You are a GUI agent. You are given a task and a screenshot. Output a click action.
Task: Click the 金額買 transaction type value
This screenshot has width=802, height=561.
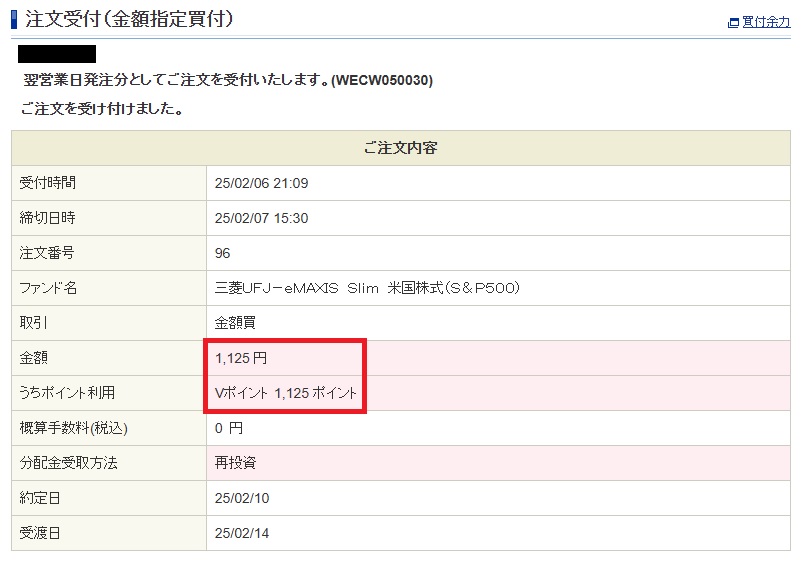tap(235, 323)
